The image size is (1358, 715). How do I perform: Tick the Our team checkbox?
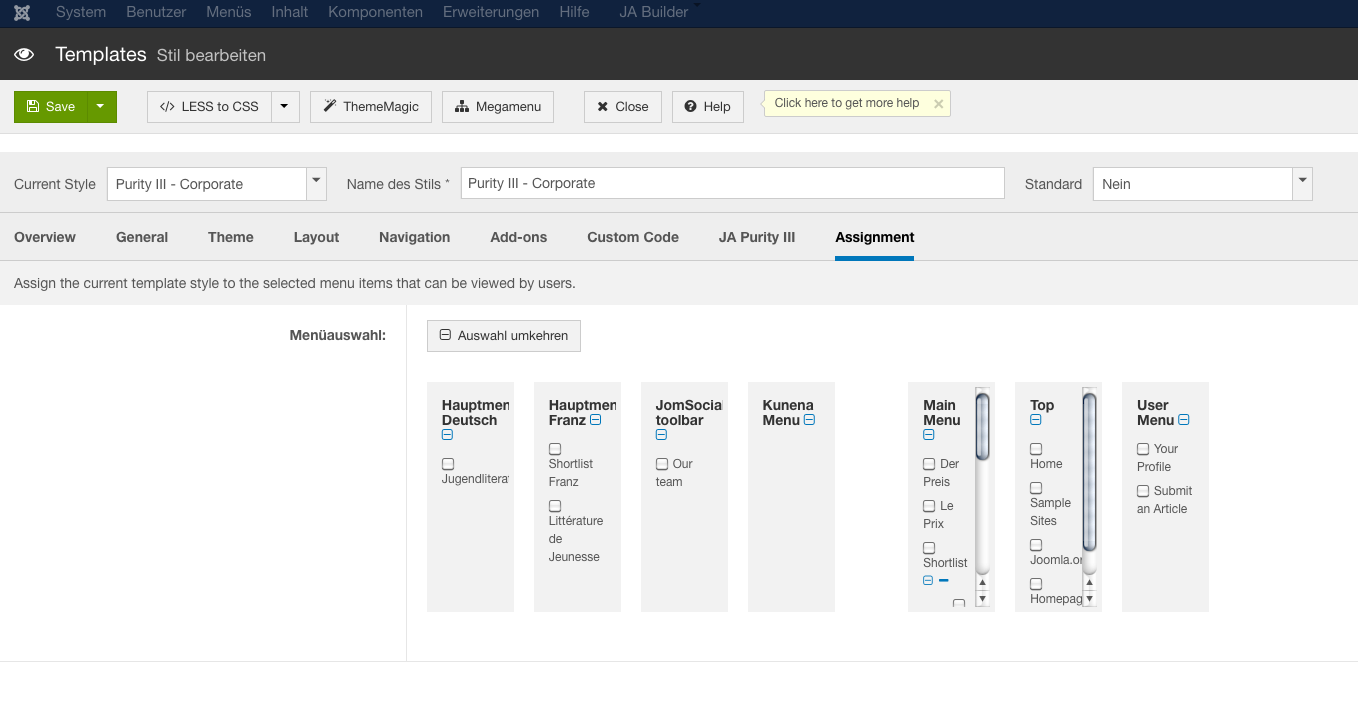pos(662,464)
